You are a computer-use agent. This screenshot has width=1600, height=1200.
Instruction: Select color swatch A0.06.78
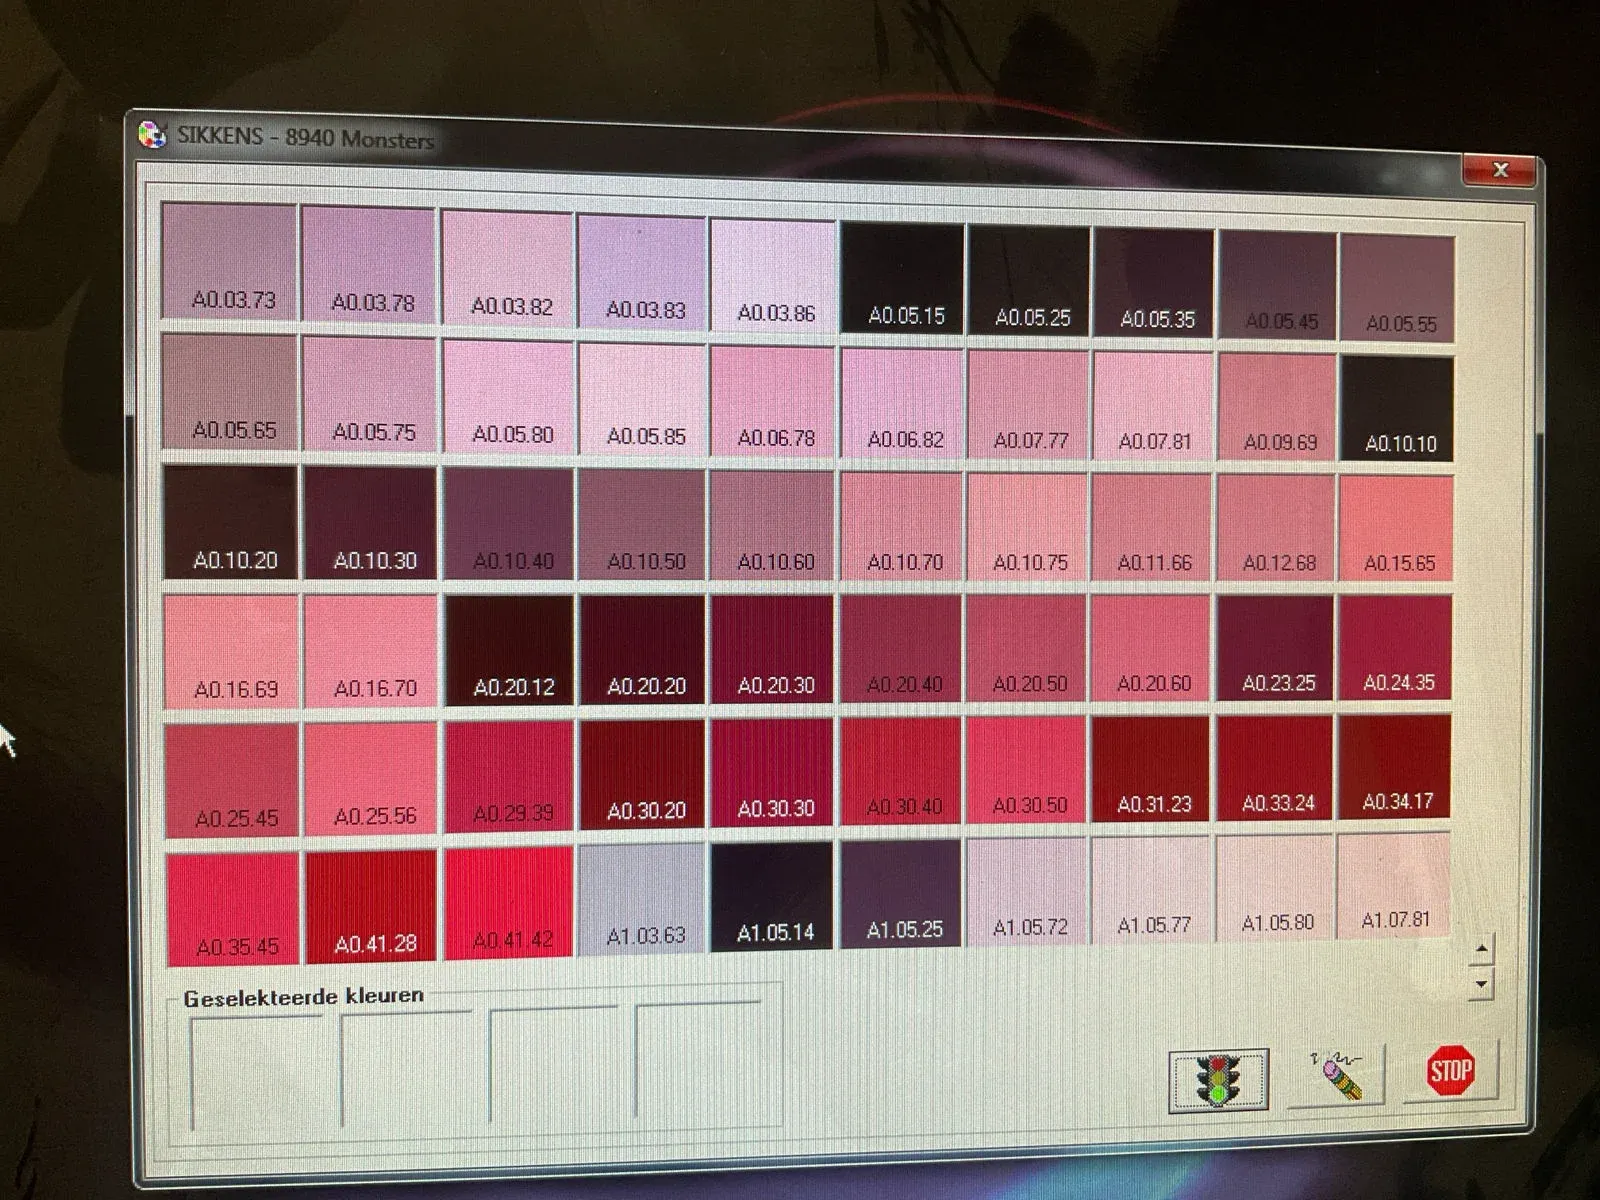coord(773,401)
